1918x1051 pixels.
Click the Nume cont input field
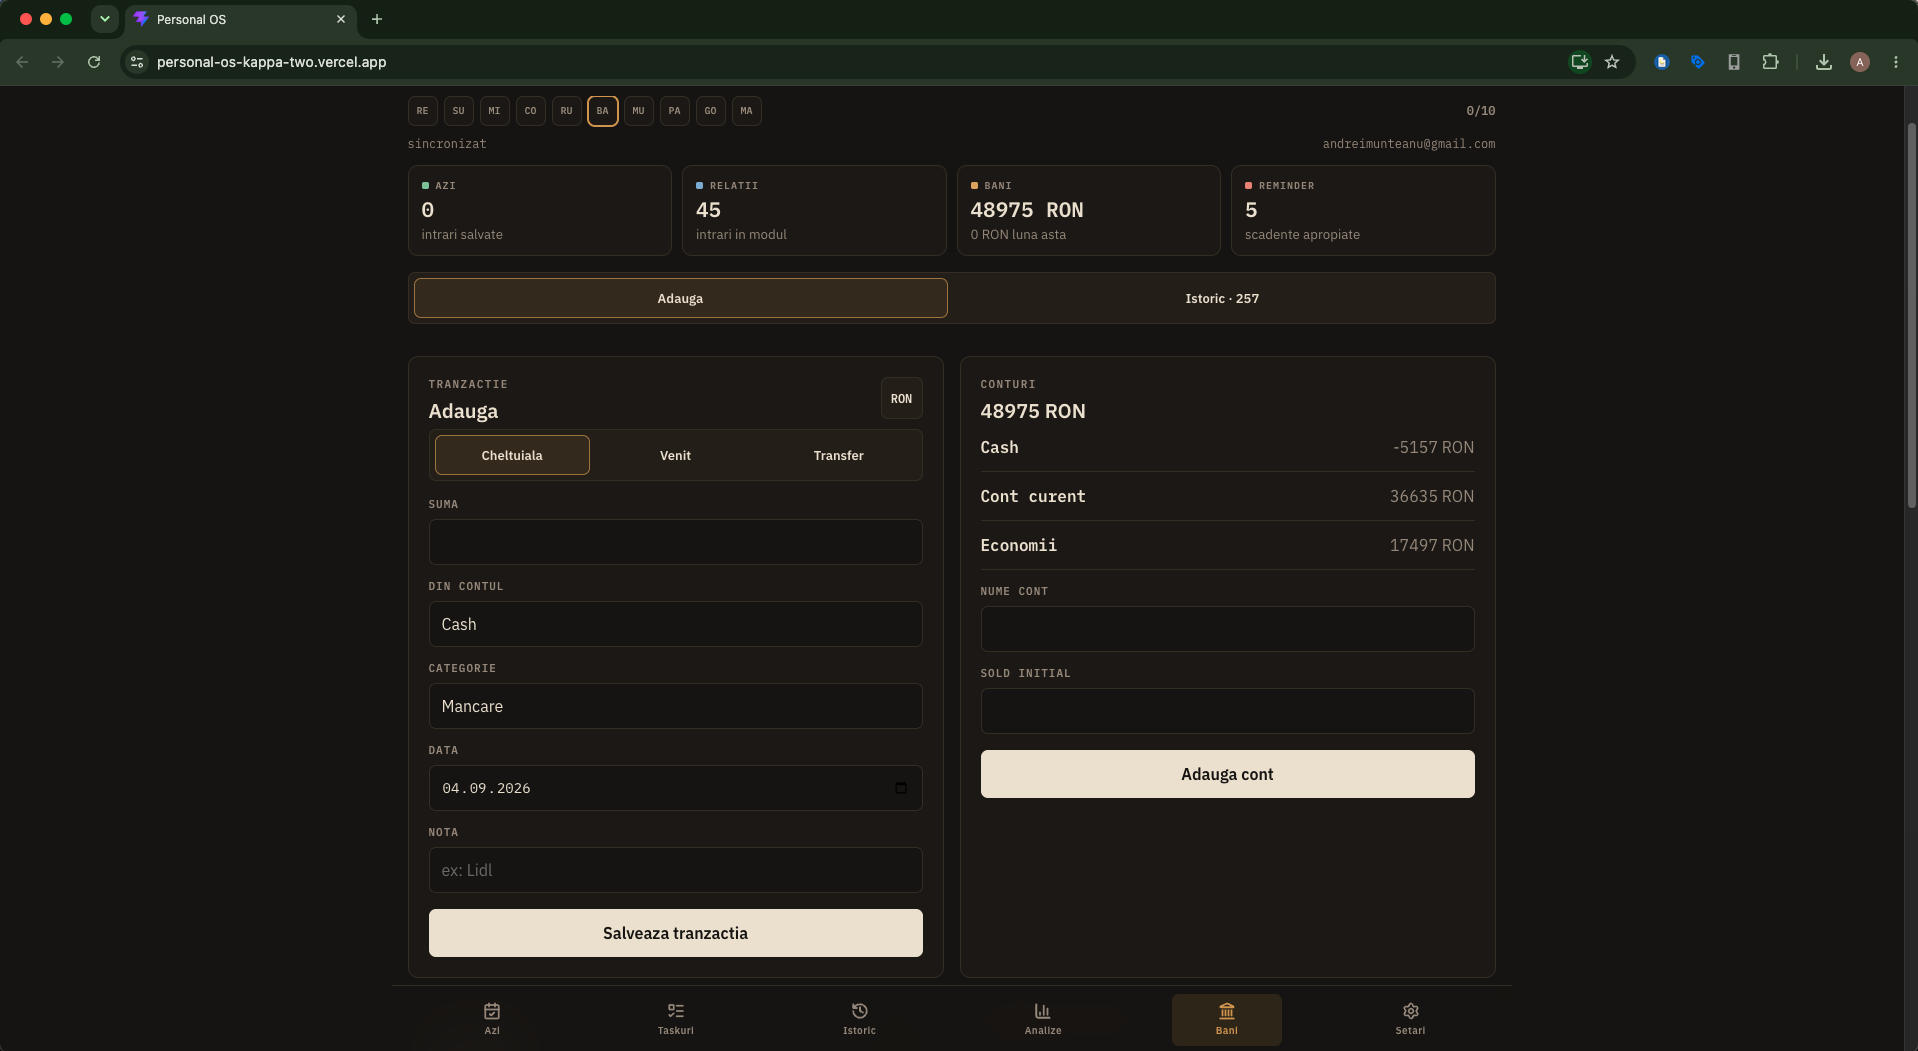(1227, 629)
